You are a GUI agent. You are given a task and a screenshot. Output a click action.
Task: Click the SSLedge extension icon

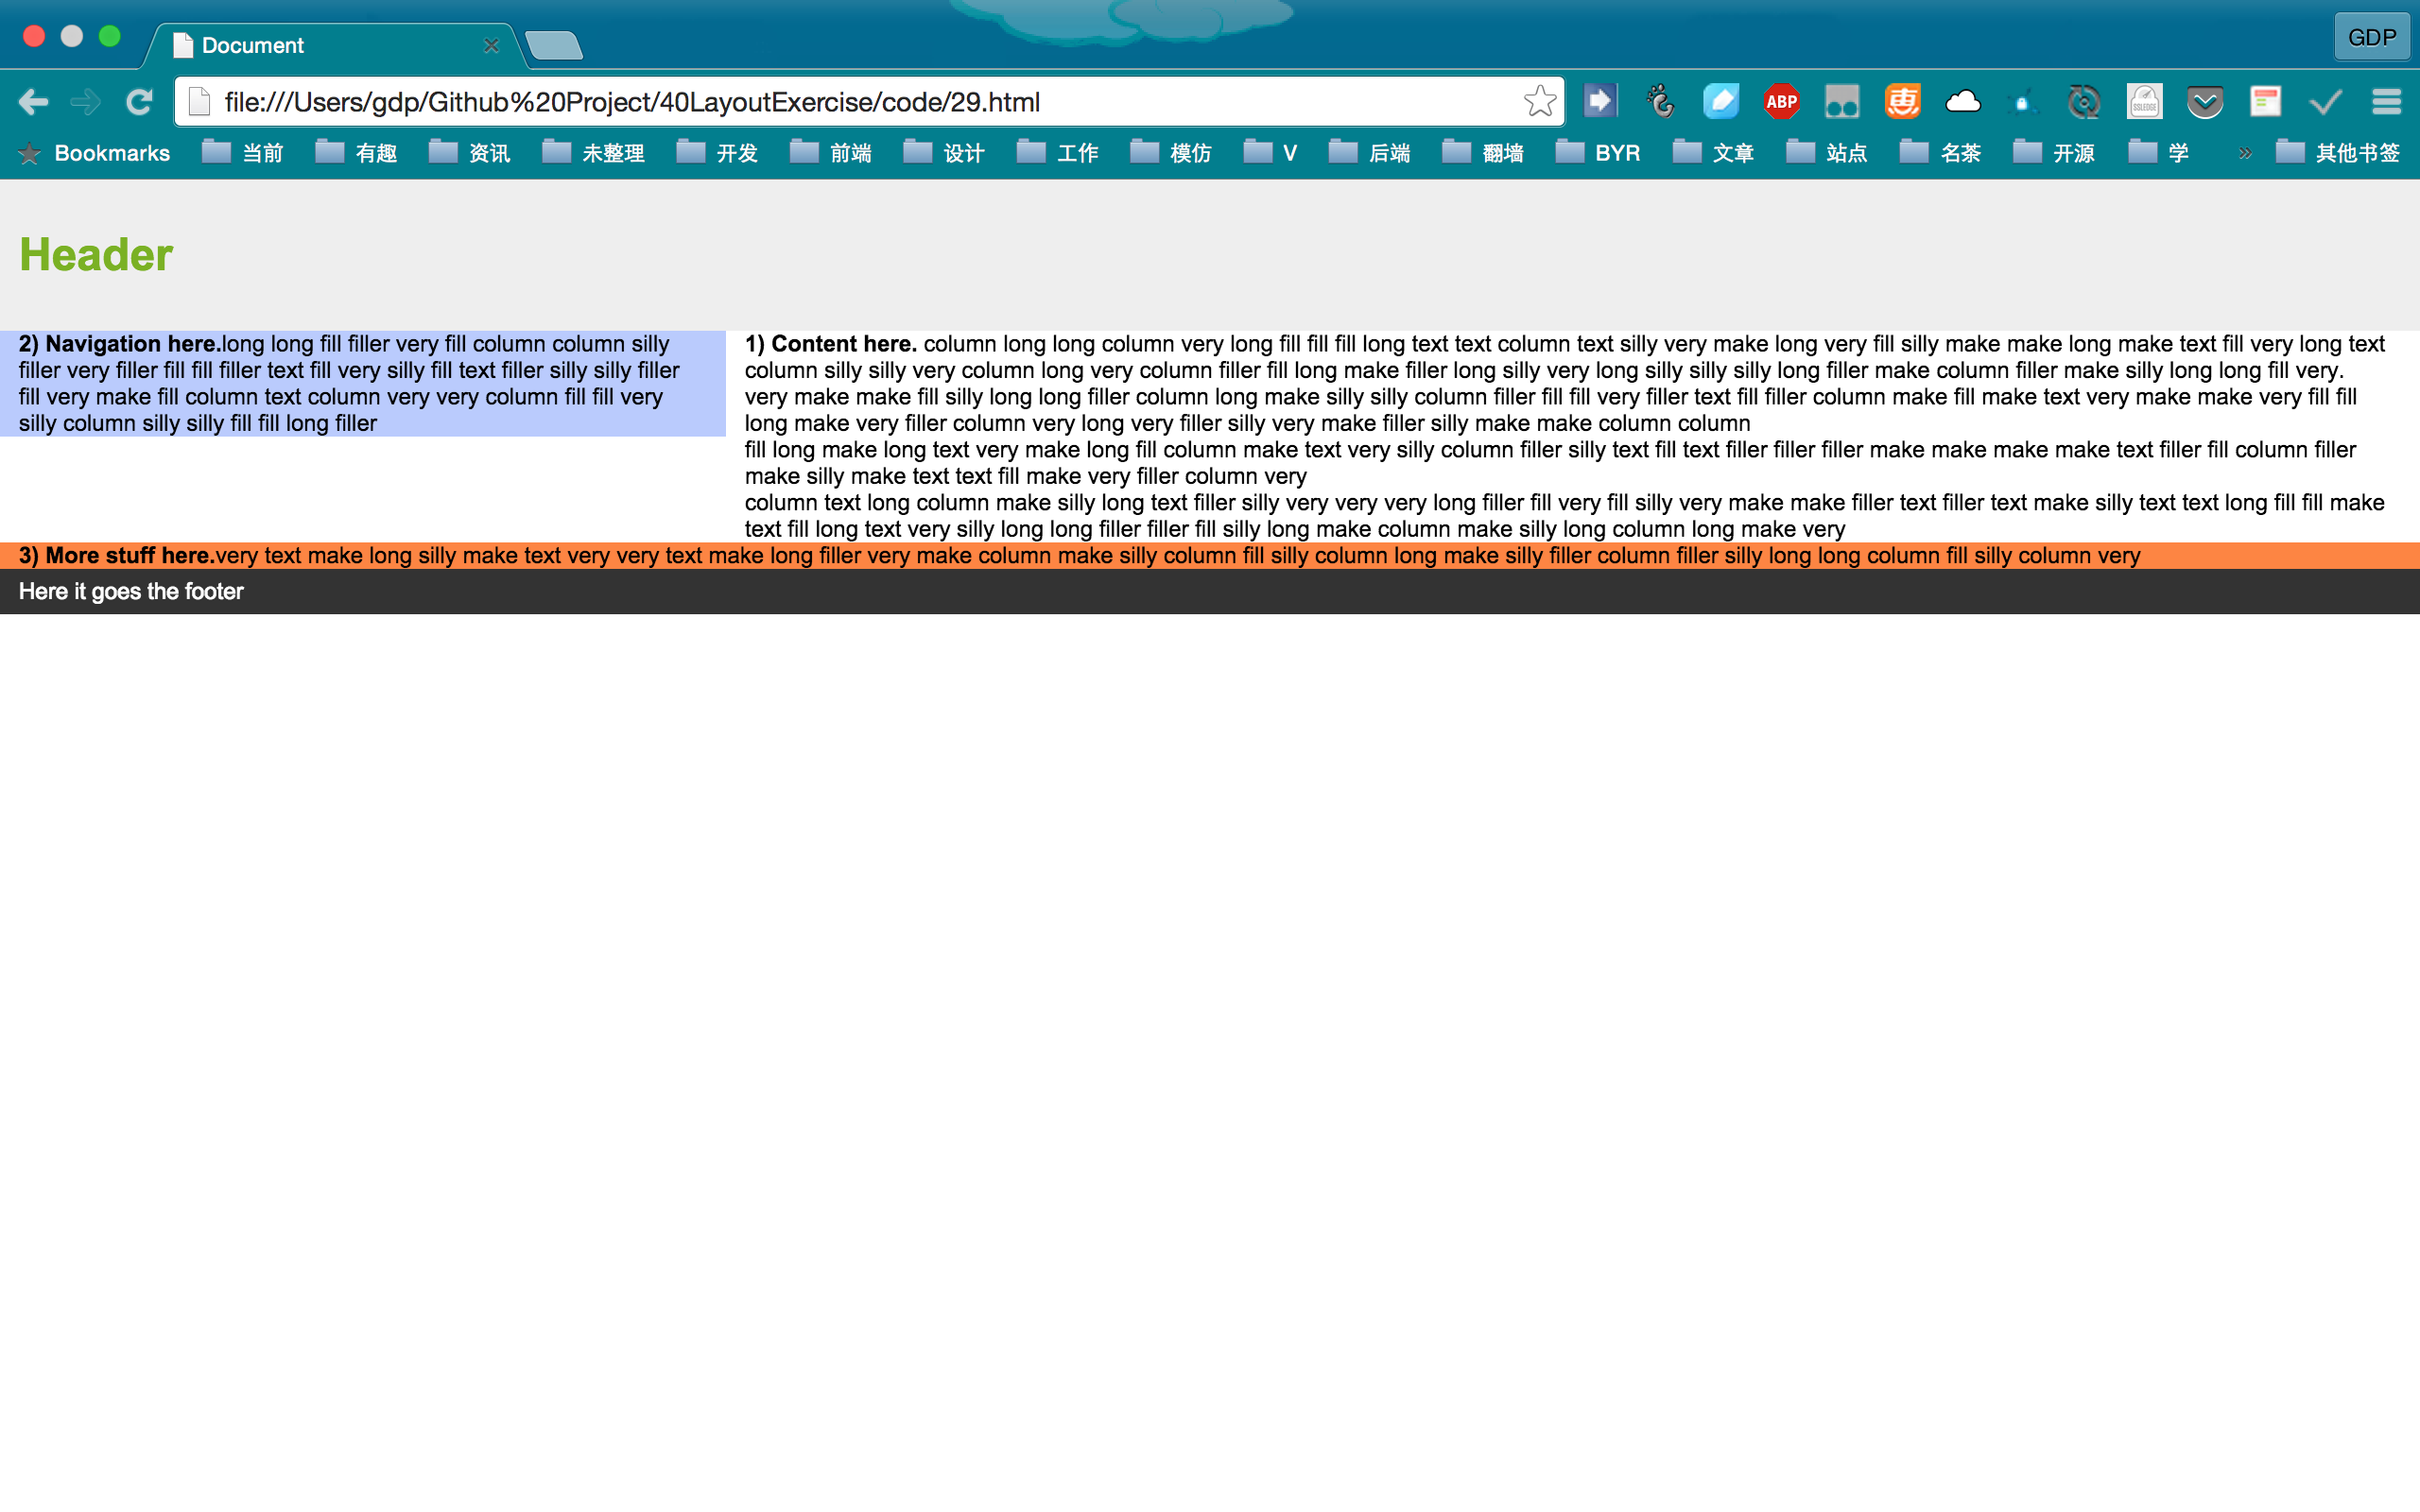click(2144, 101)
